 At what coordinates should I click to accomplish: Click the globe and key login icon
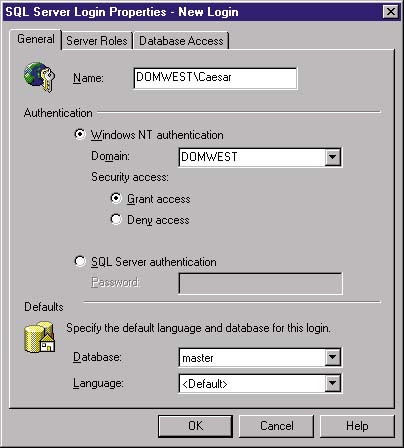coord(40,77)
